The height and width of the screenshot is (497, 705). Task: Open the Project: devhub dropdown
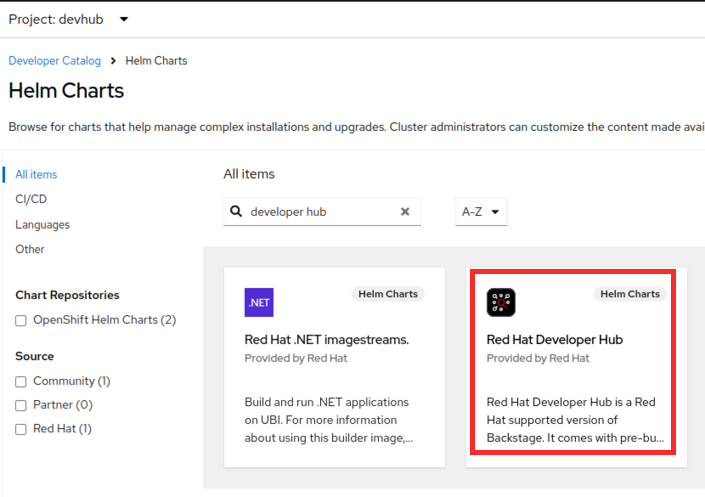click(x=68, y=19)
